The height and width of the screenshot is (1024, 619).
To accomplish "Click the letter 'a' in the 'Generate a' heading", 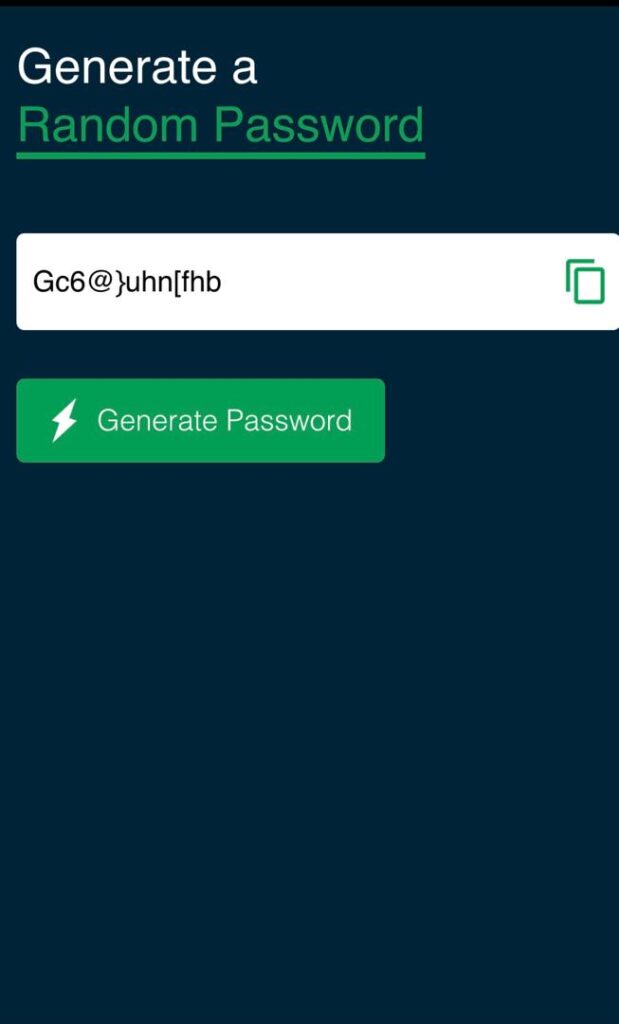I will (x=245, y=71).
